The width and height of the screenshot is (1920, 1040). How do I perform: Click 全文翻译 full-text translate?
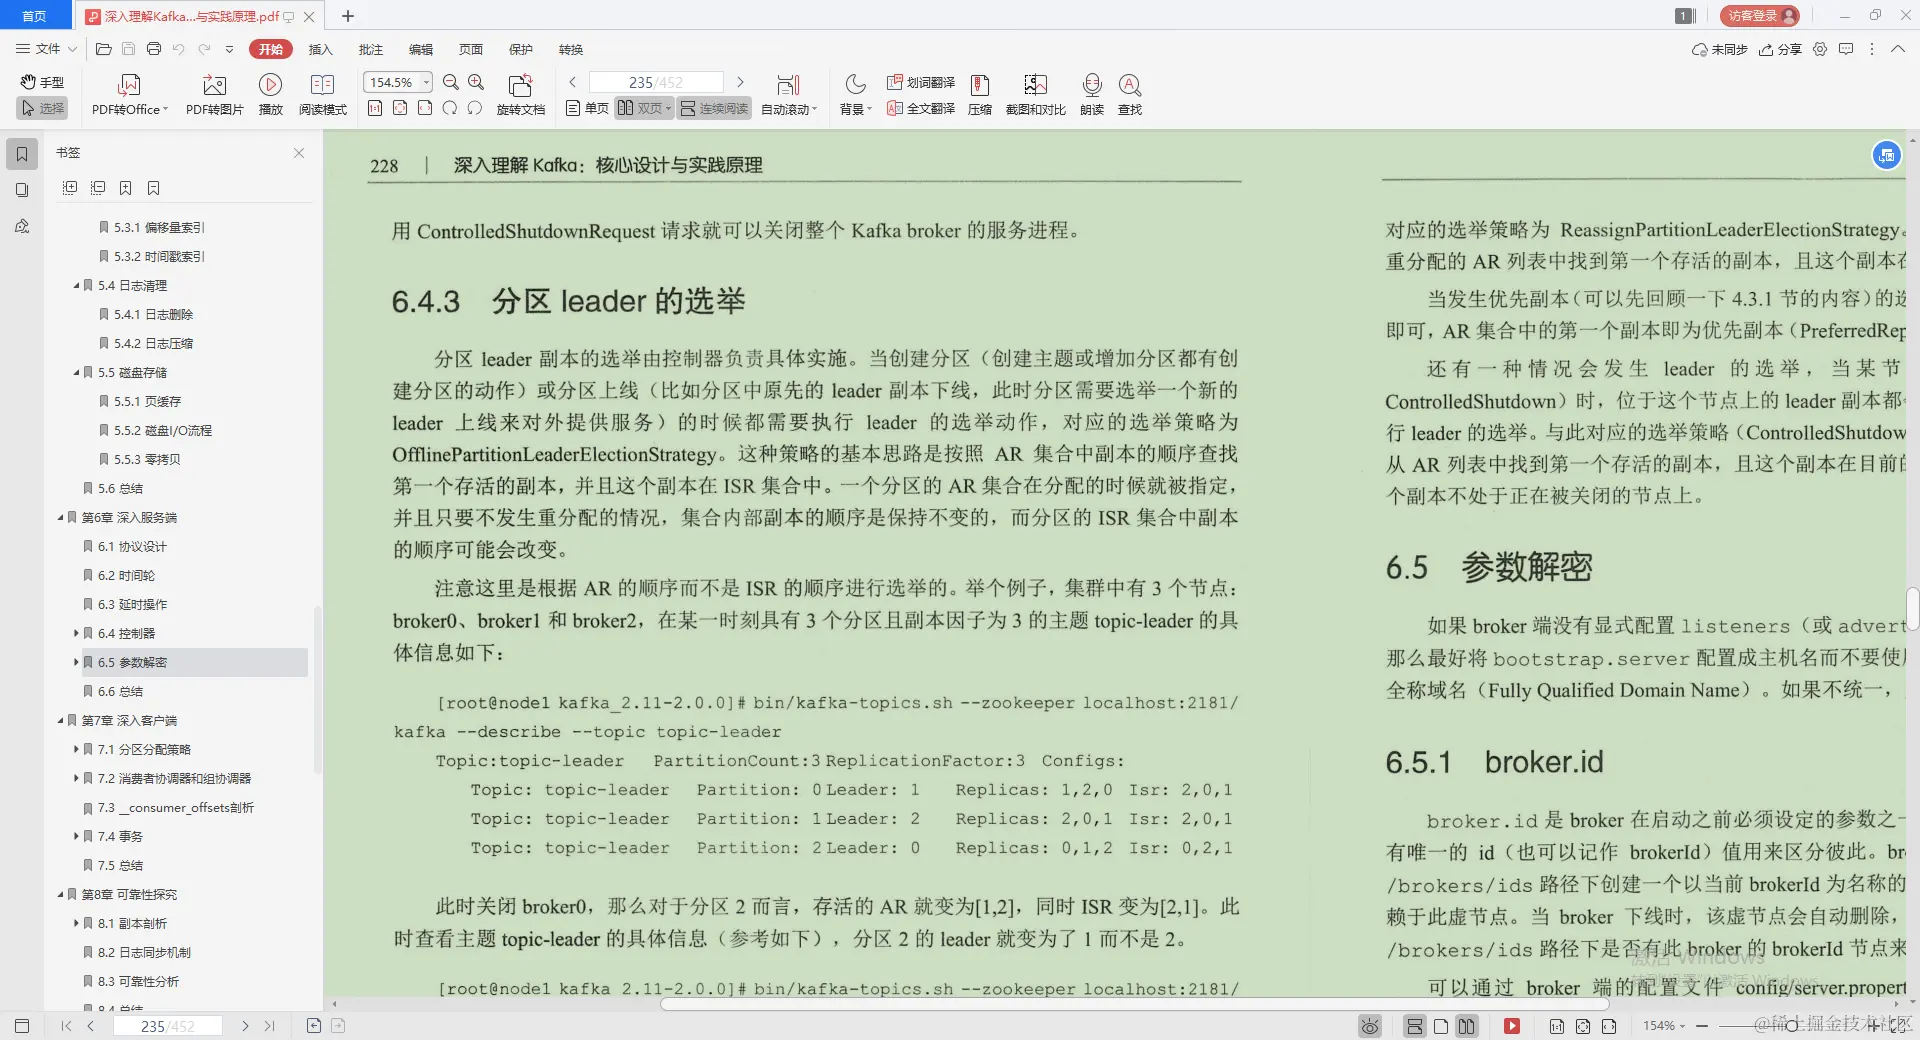pyautogui.click(x=920, y=108)
